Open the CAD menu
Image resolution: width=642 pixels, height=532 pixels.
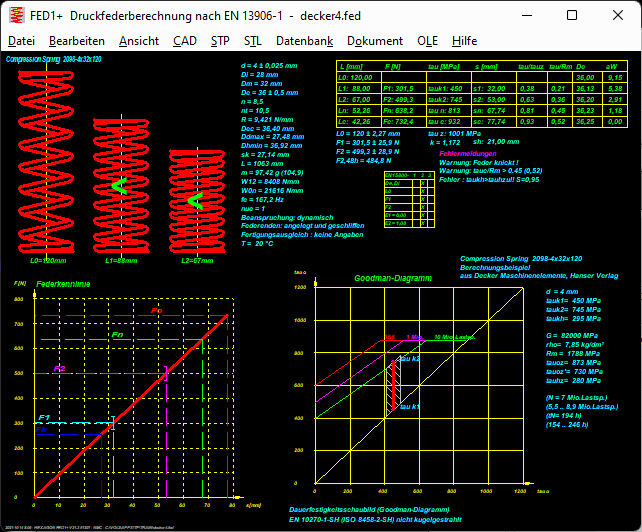pyautogui.click(x=184, y=41)
